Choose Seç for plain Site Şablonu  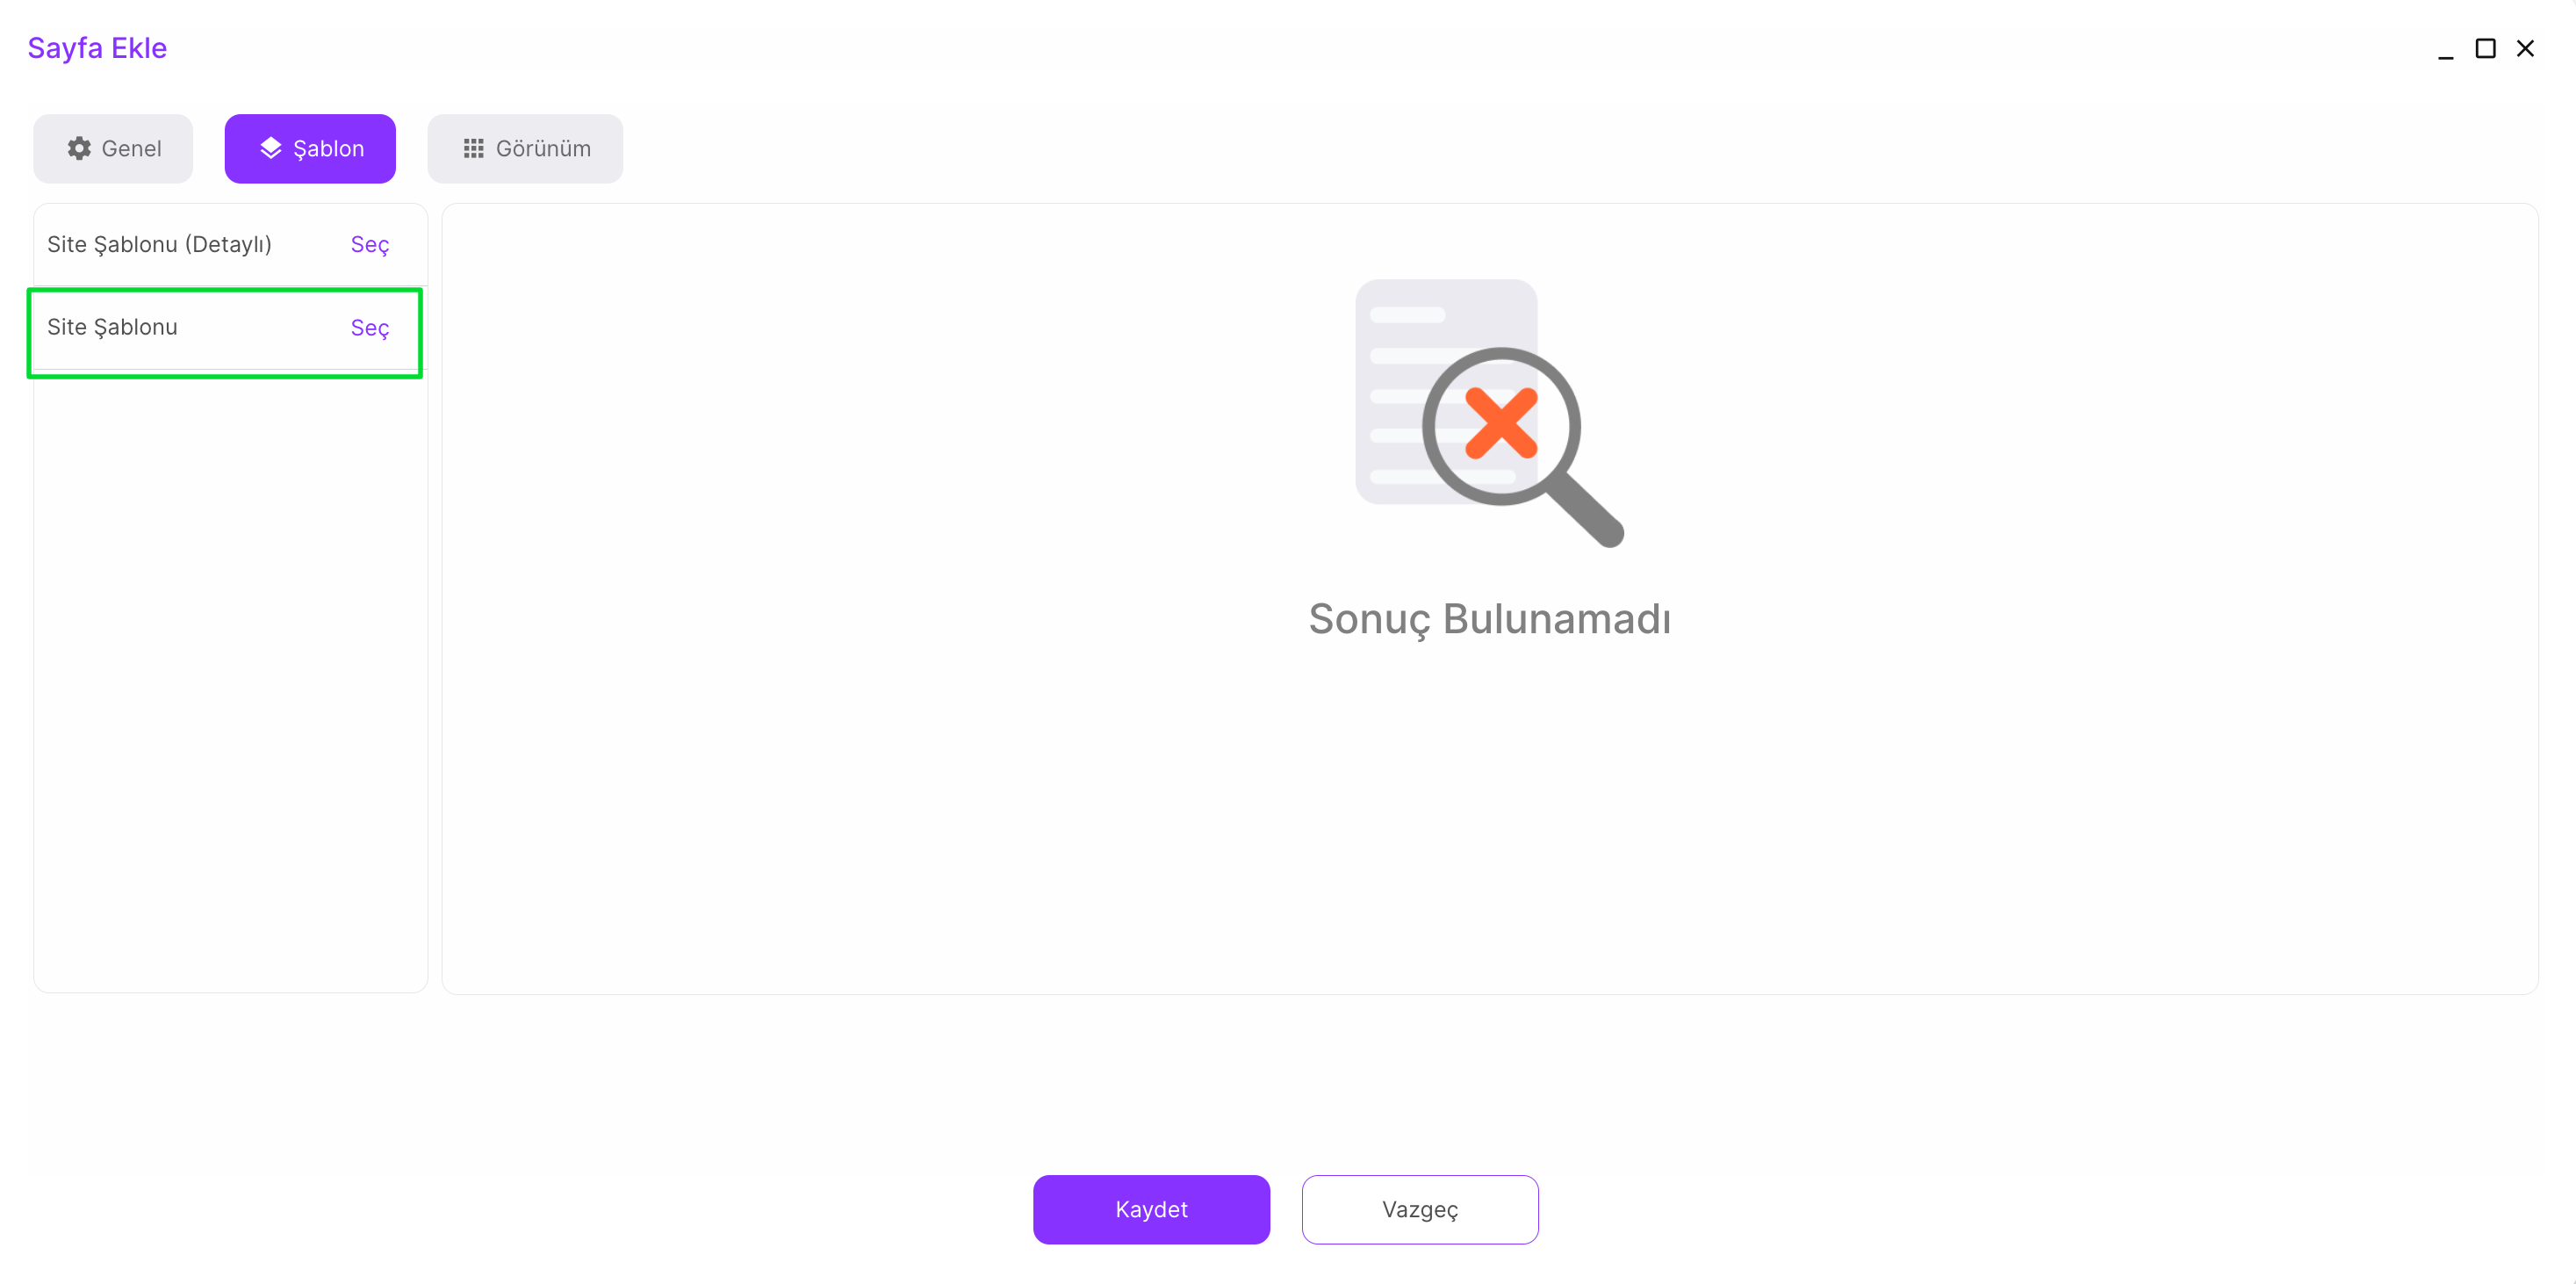pos(369,328)
